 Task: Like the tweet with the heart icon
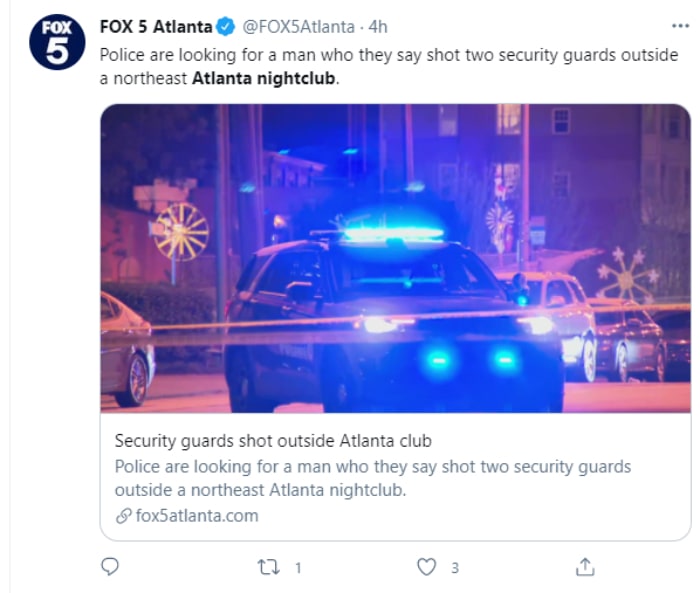(x=426, y=567)
